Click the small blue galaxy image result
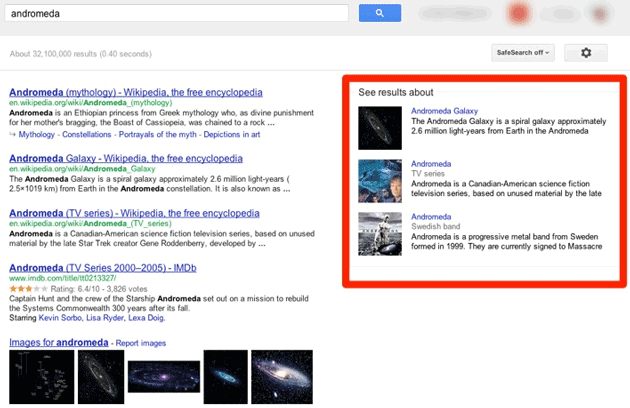Image resolution: width=630 pixels, height=408 pixels. click(226, 377)
